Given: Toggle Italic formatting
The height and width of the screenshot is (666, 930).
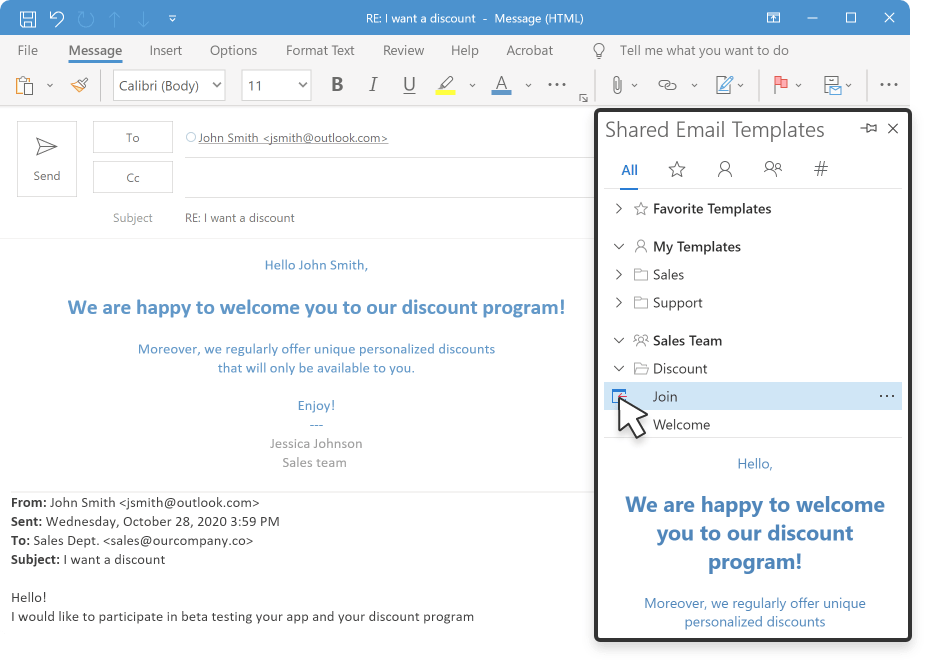Looking at the screenshot, I should [373, 86].
